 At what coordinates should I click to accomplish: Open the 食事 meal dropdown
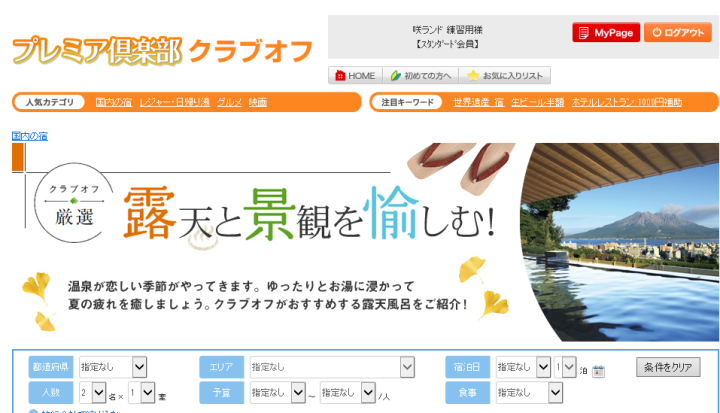pyautogui.click(x=529, y=393)
